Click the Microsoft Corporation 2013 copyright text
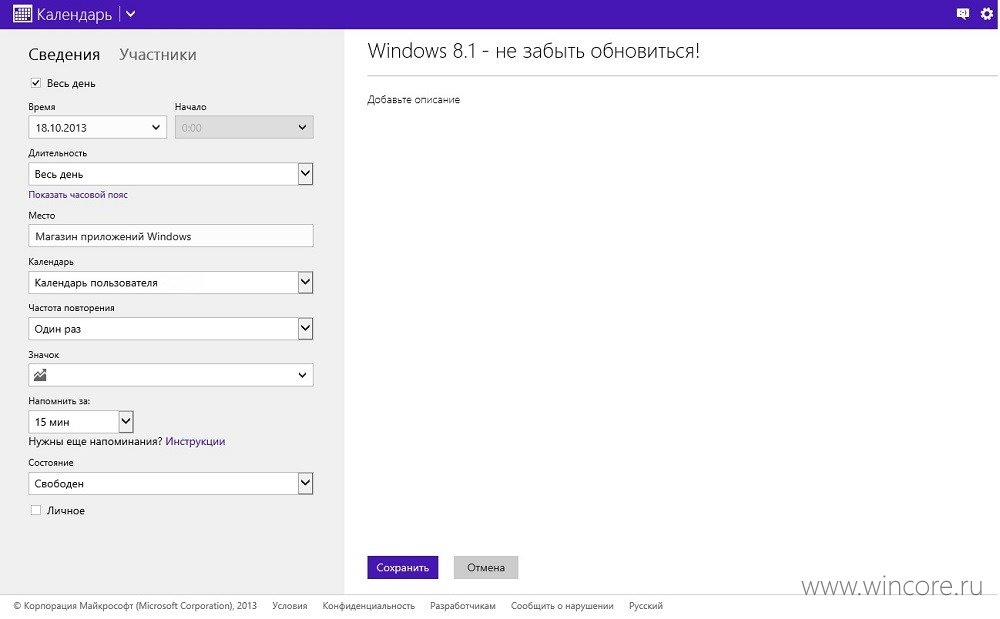The height and width of the screenshot is (619, 1000). 135,606
